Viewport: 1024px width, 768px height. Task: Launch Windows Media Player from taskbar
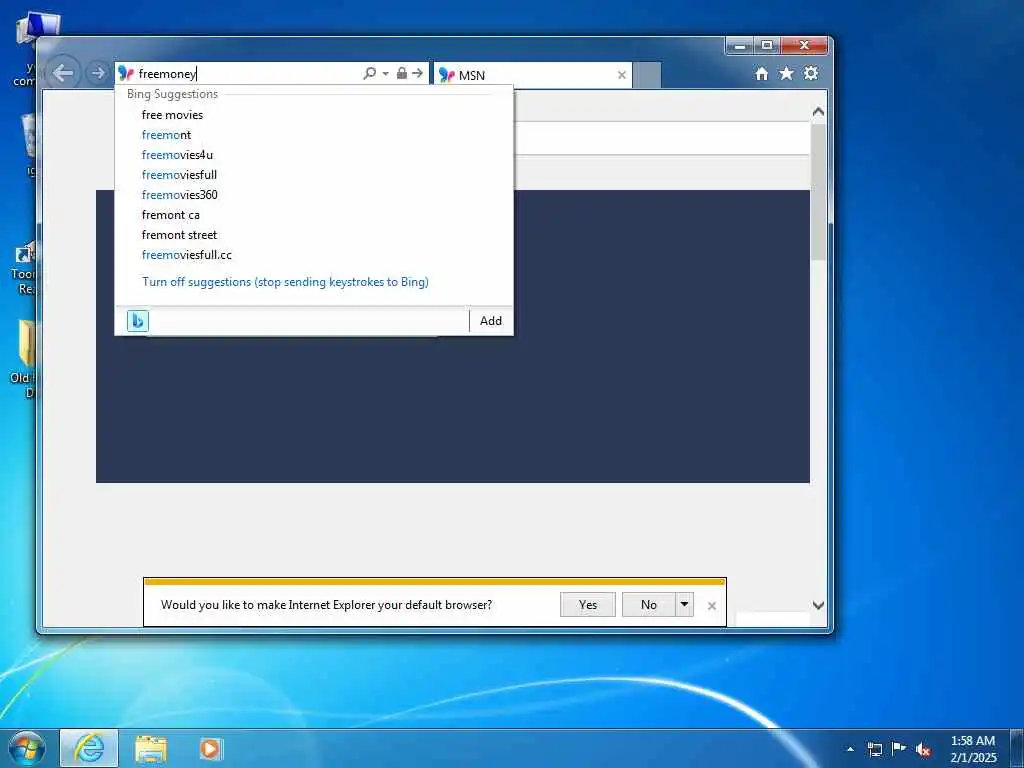pos(210,748)
